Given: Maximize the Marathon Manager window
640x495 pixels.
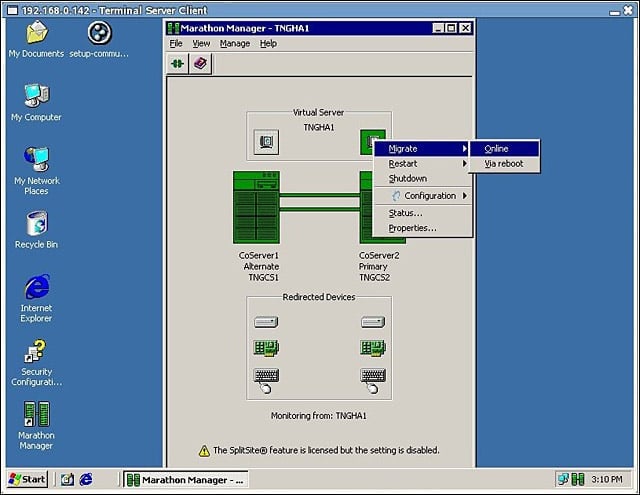Looking at the screenshot, I should pyautogui.click(x=451, y=28).
